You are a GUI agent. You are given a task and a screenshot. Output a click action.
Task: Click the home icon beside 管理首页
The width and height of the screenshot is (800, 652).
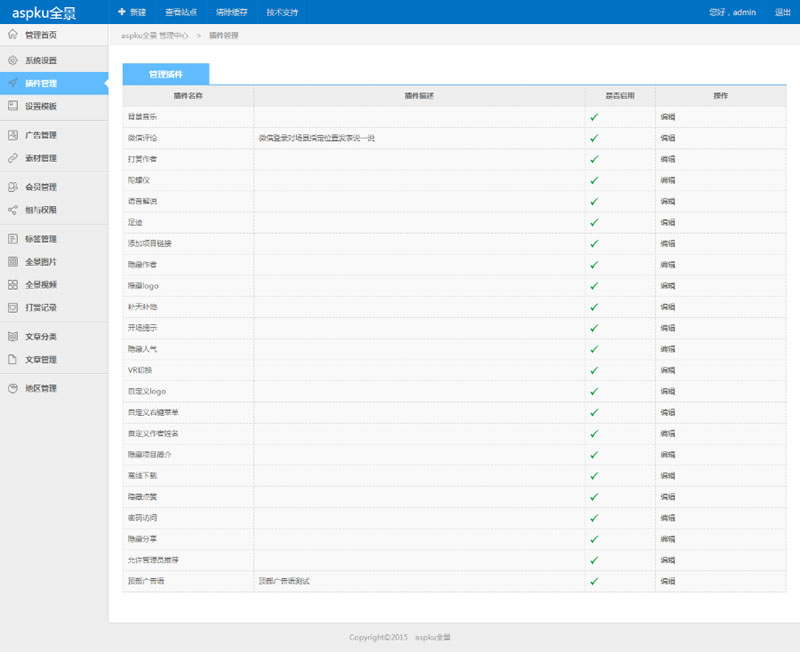pos(13,35)
